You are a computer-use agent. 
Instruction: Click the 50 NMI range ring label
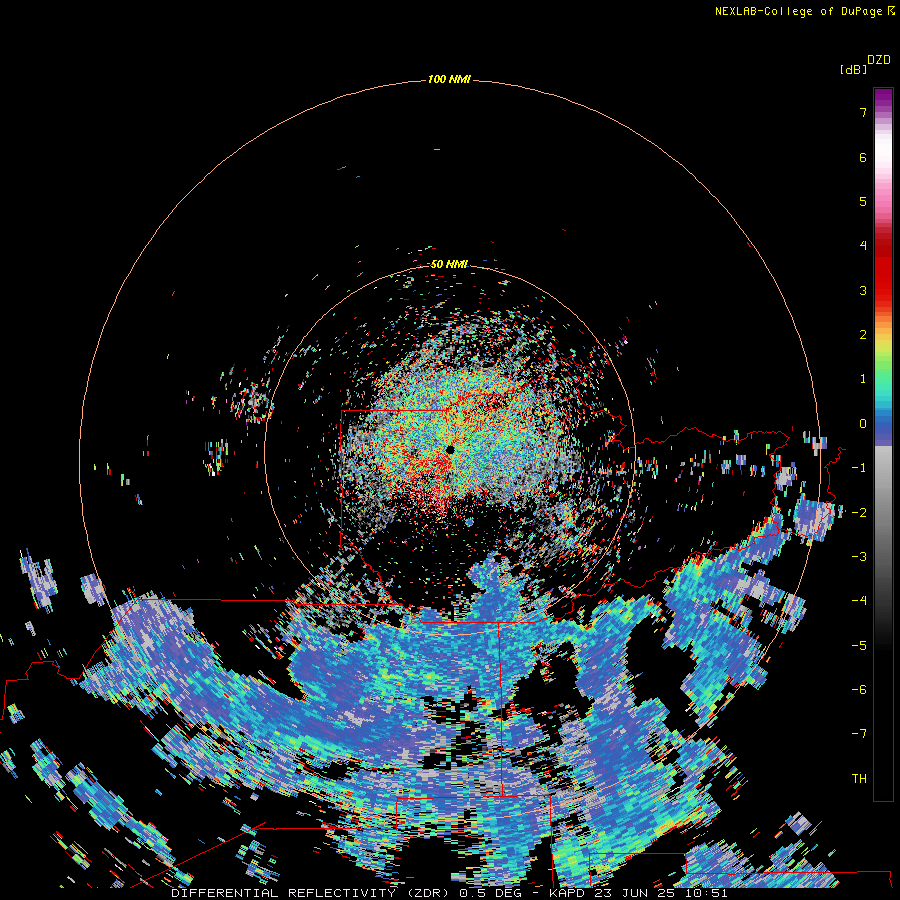point(449,264)
